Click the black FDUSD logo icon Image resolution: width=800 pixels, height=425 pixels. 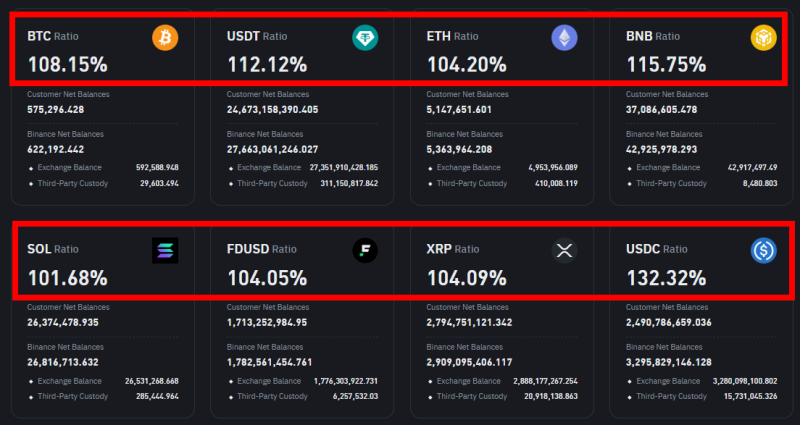365,251
